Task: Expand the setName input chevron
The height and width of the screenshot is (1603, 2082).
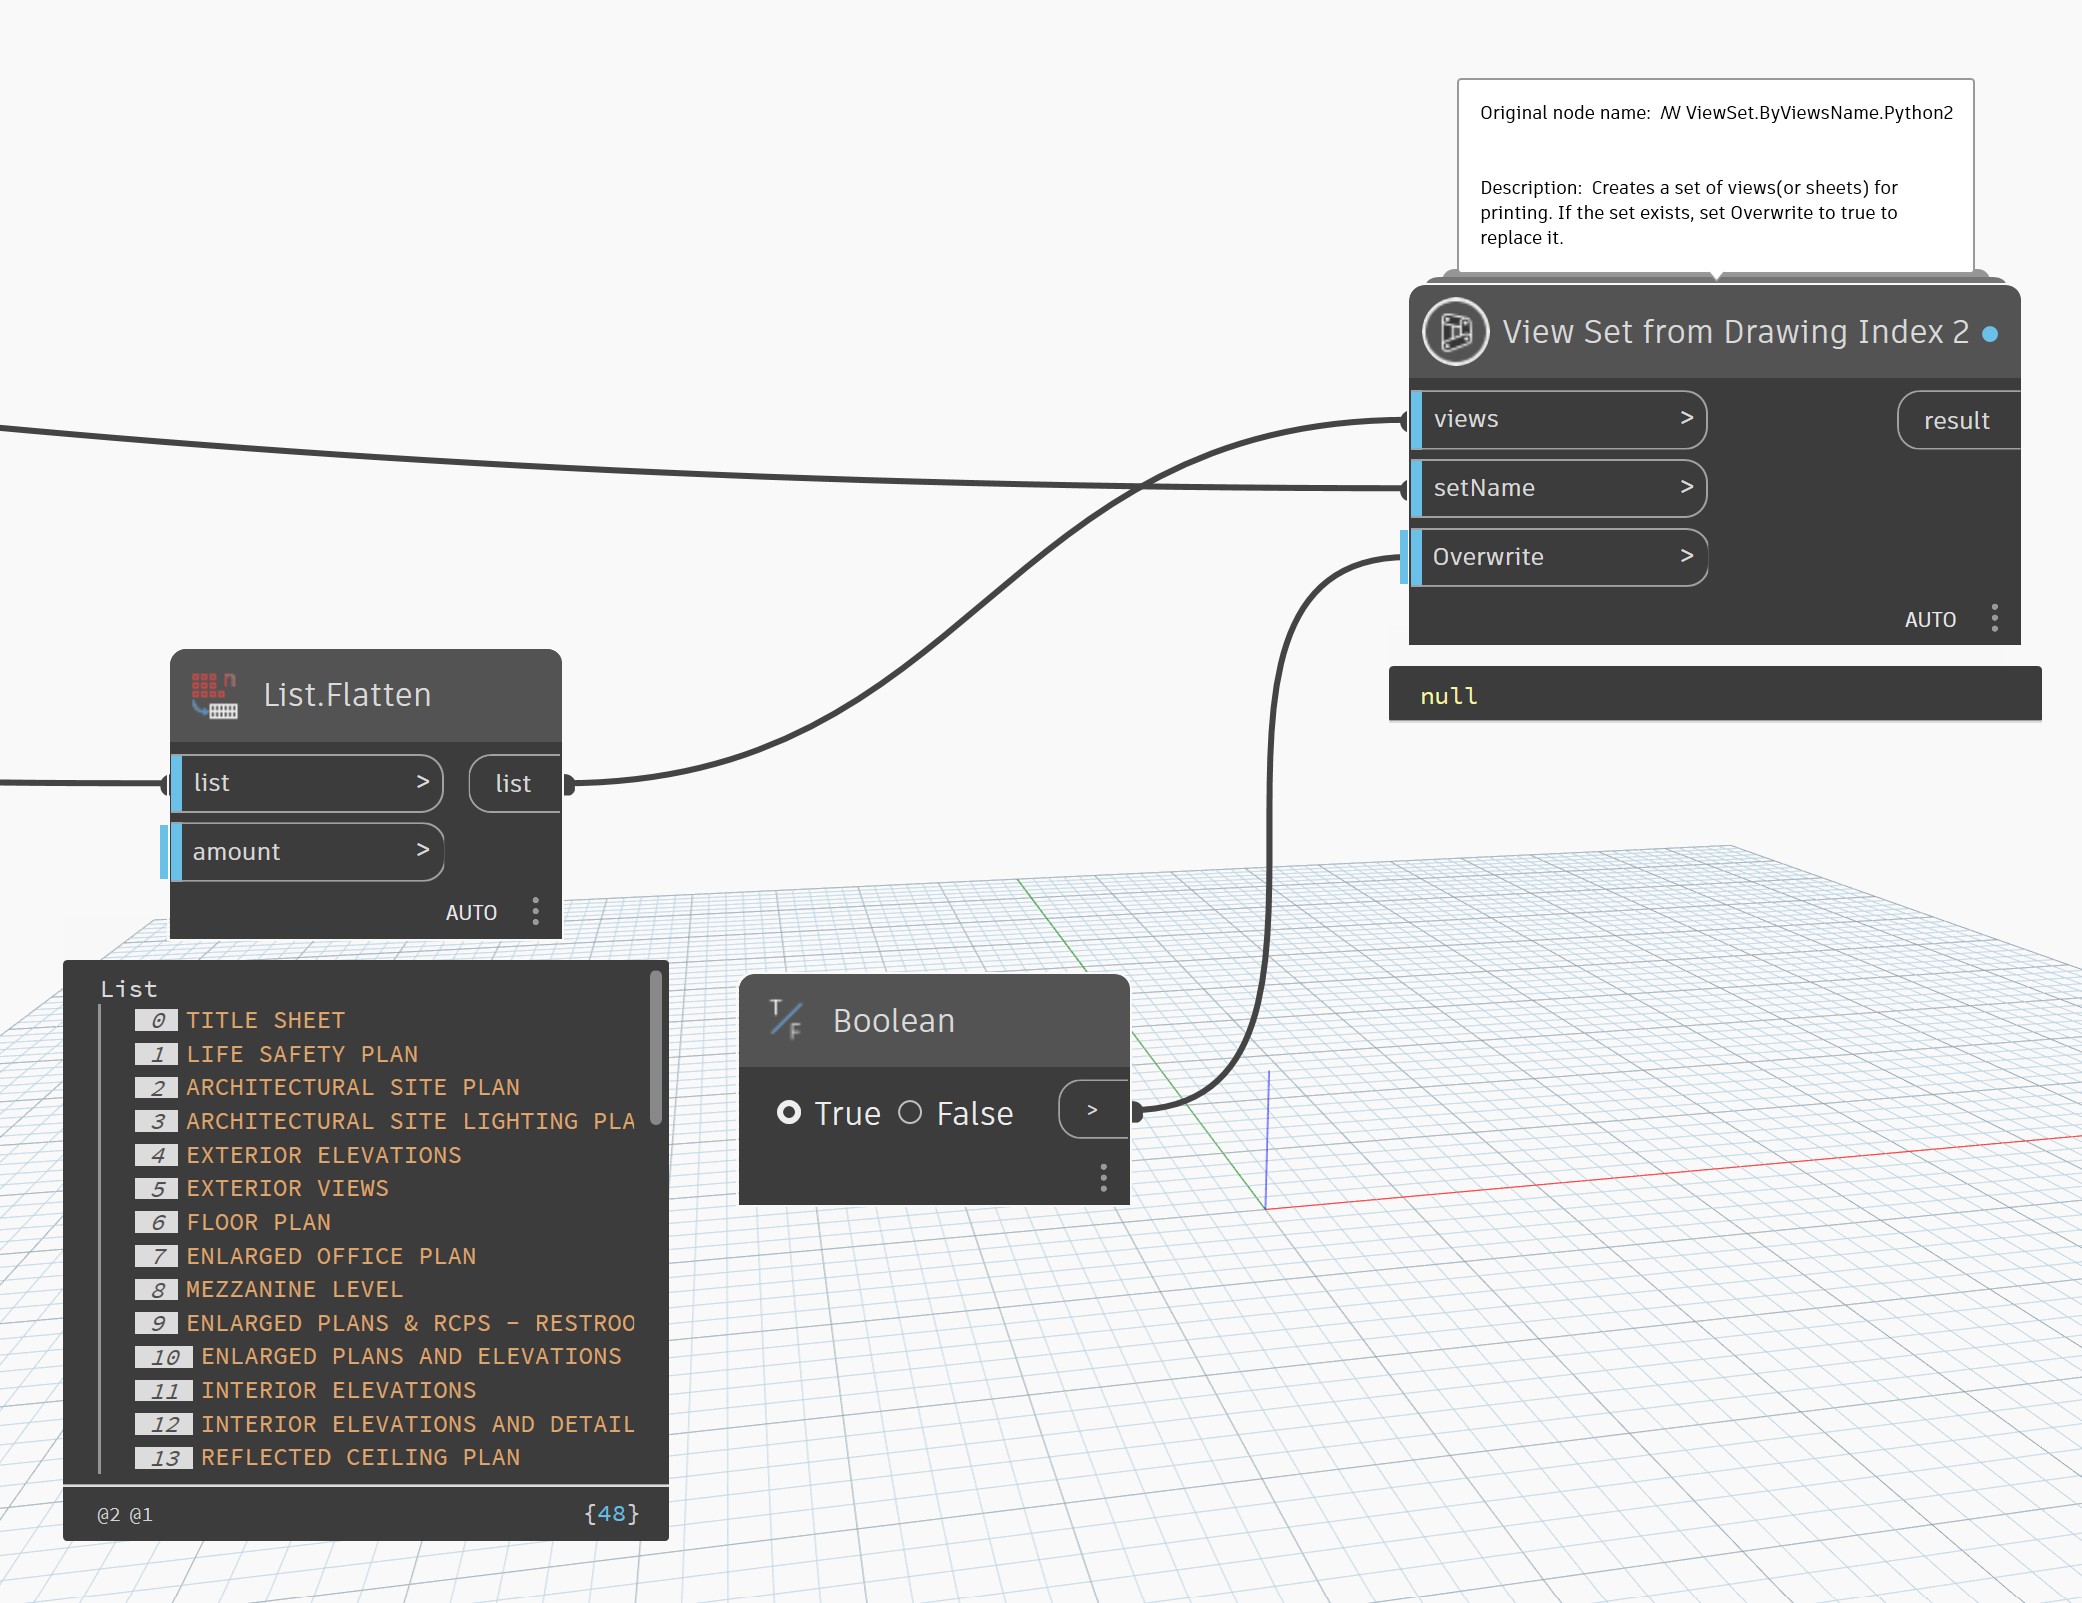Action: click(1686, 488)
